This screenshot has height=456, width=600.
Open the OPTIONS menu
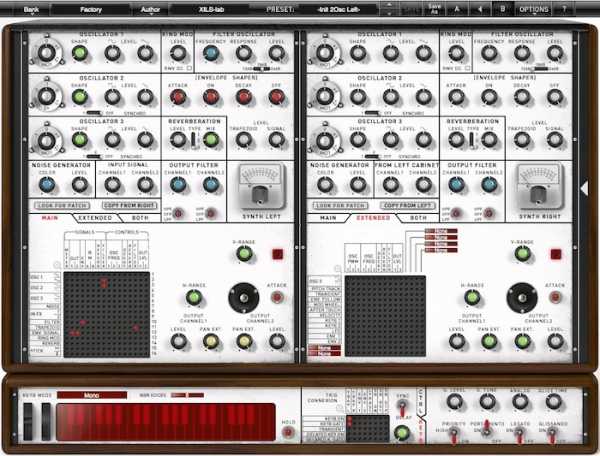tap(534, 9)
